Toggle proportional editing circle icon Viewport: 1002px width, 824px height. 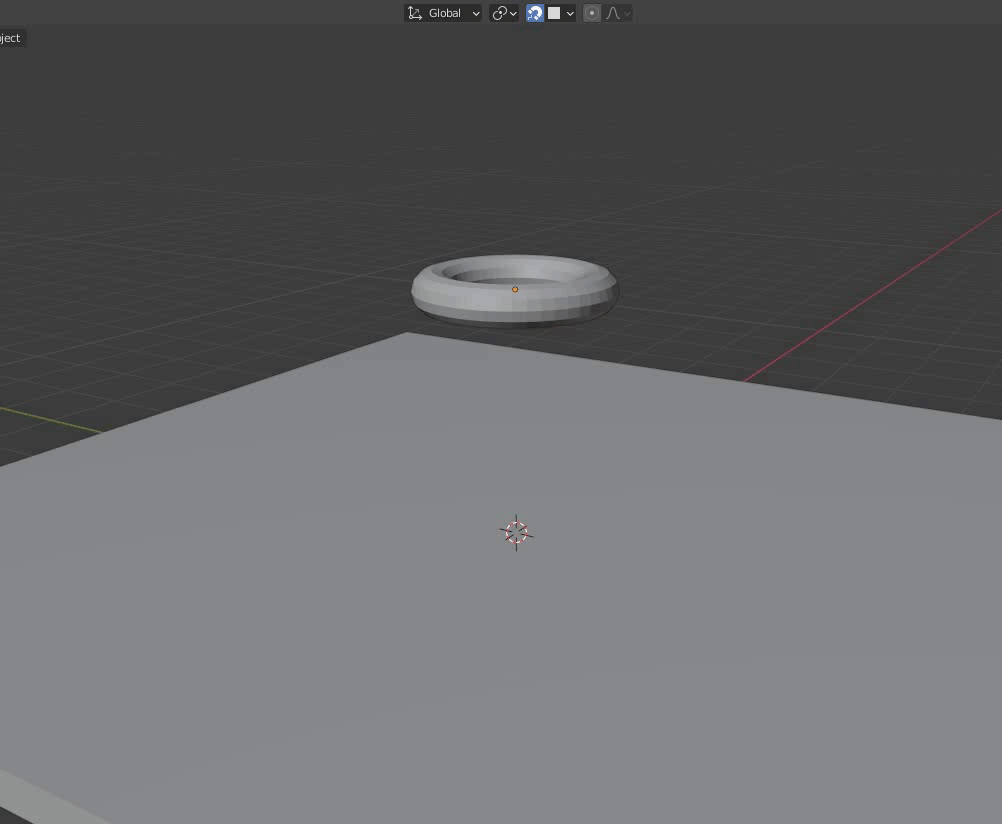coord(592,13)
